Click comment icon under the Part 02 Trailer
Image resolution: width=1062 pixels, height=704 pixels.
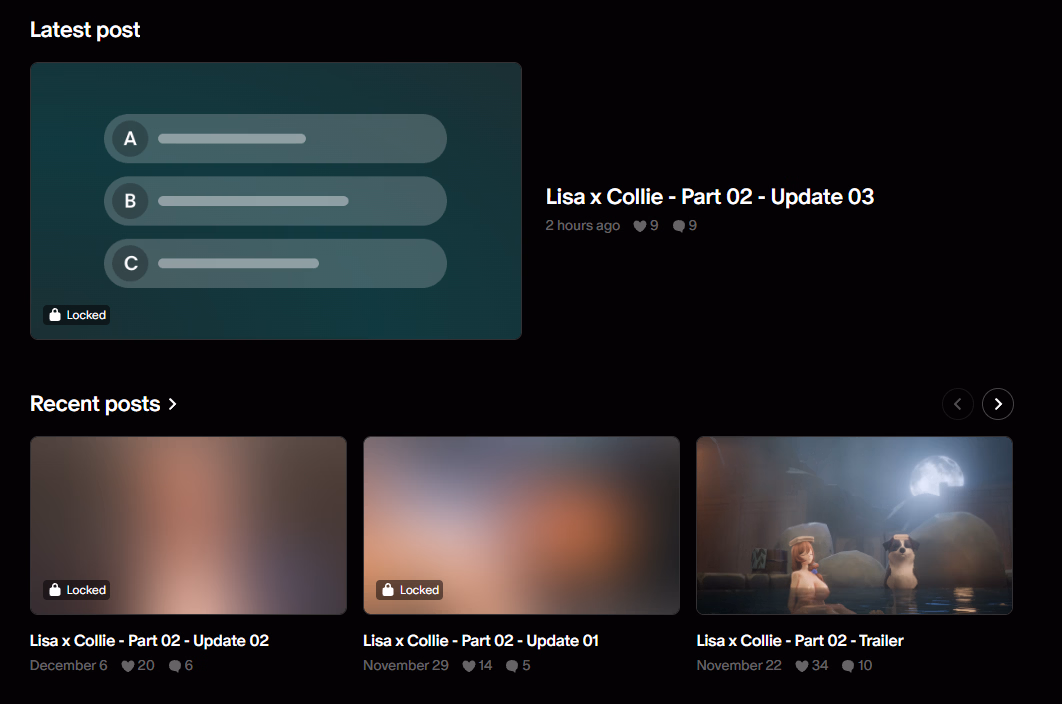[x=848, y=666]
